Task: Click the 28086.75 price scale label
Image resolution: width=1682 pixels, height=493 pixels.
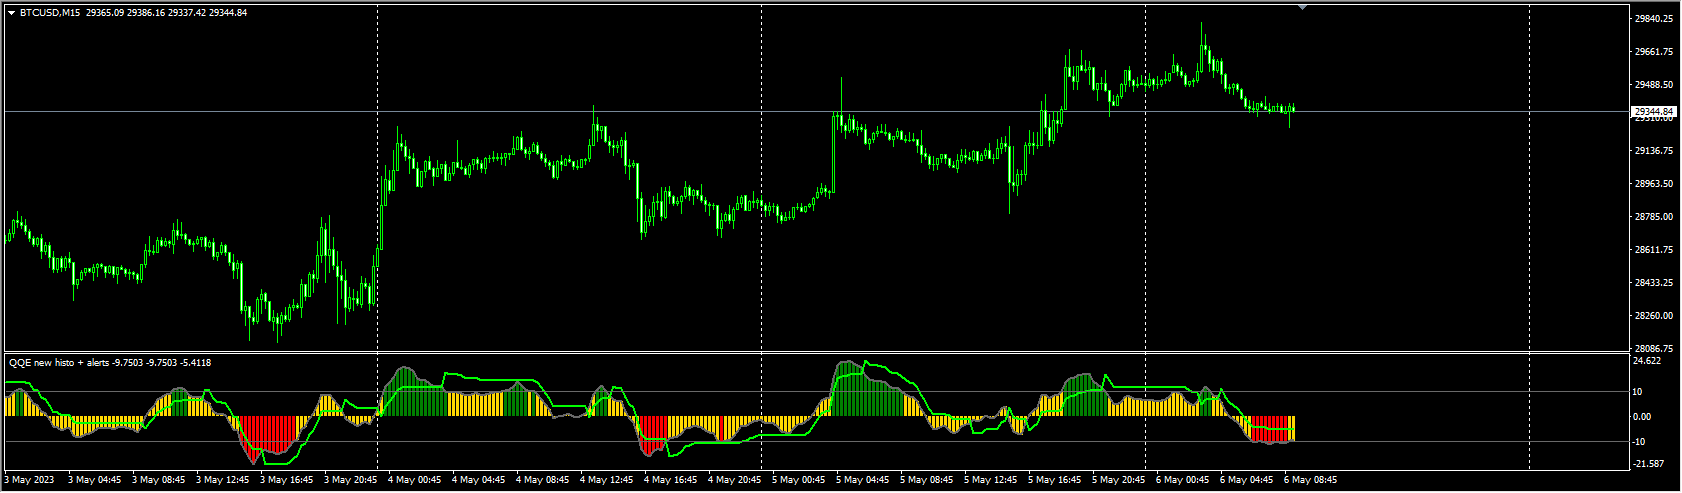Action: point(1653,348)
